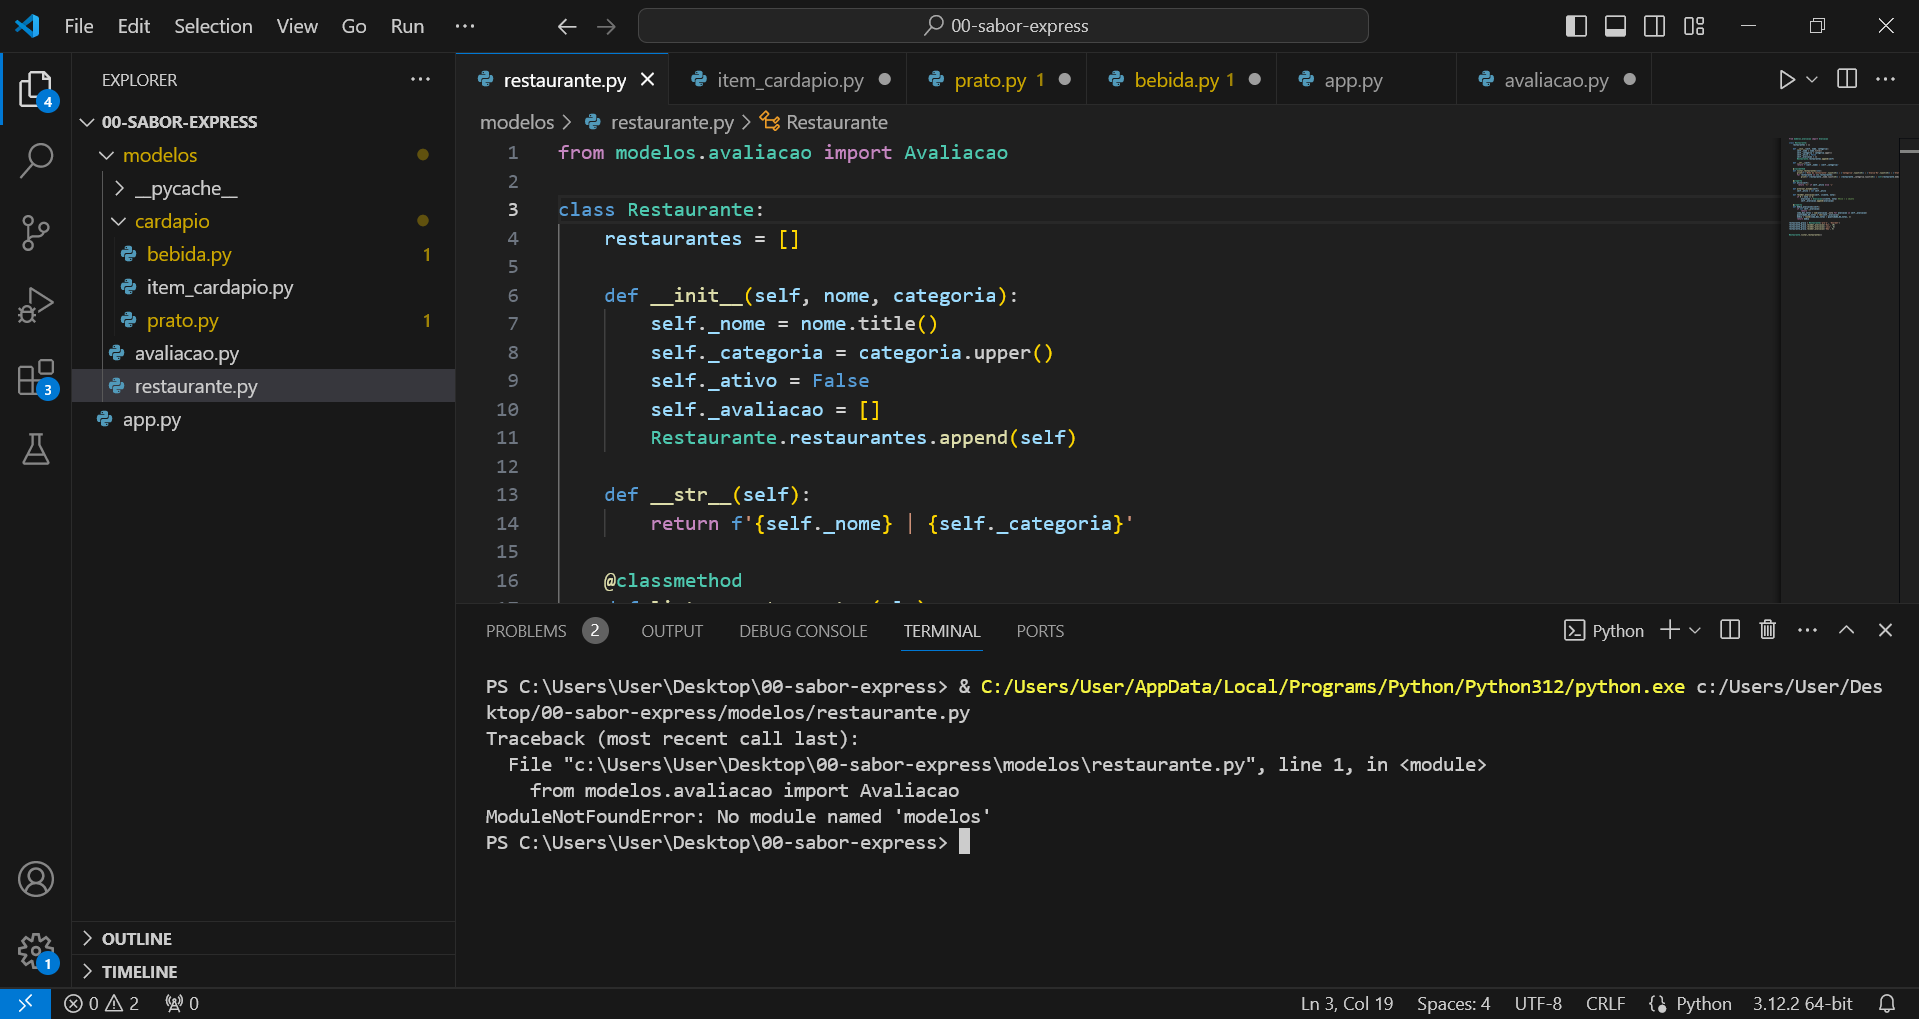The width and height of the screenshot is (1919, 1019).
Task: Split the editor to the right
Action: (x=1847, y=79)
